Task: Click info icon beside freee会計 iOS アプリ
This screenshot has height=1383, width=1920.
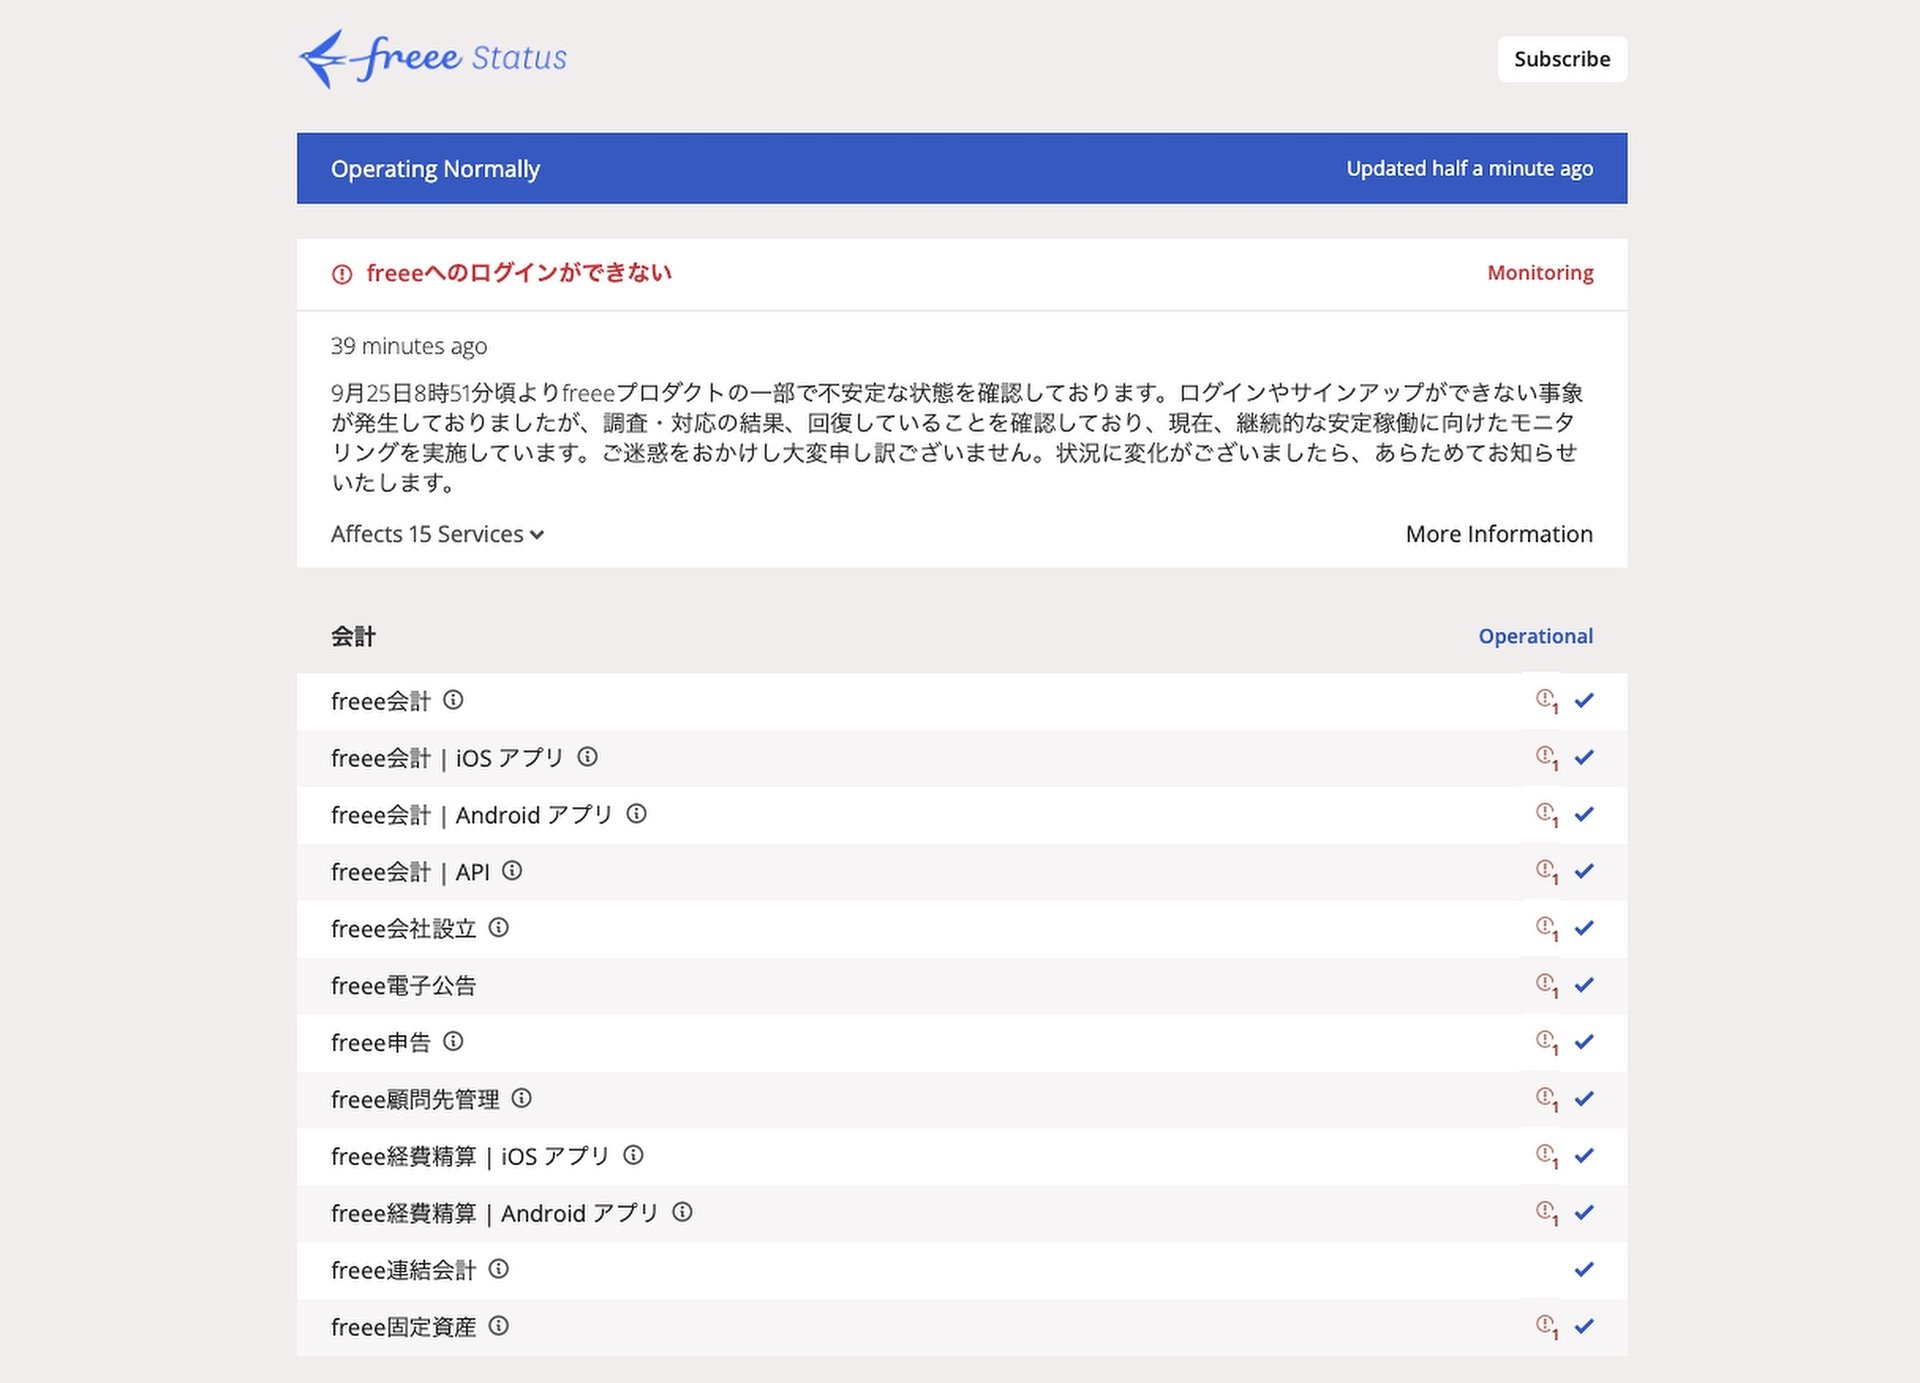Action: (587, 757)
